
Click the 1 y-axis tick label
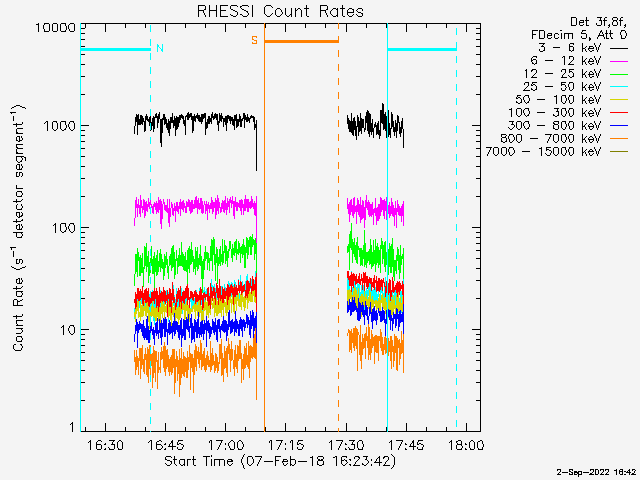pos(72,427)
